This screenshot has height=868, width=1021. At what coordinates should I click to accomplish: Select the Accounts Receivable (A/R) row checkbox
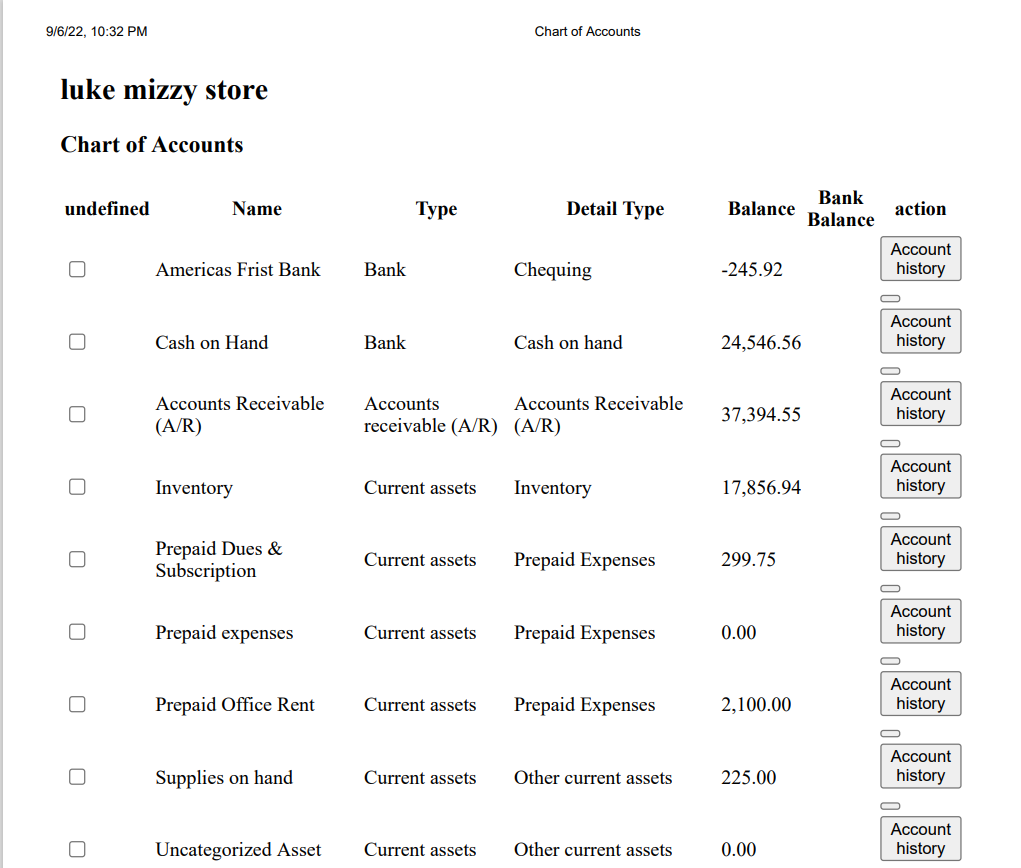click(x=77, y=414)
